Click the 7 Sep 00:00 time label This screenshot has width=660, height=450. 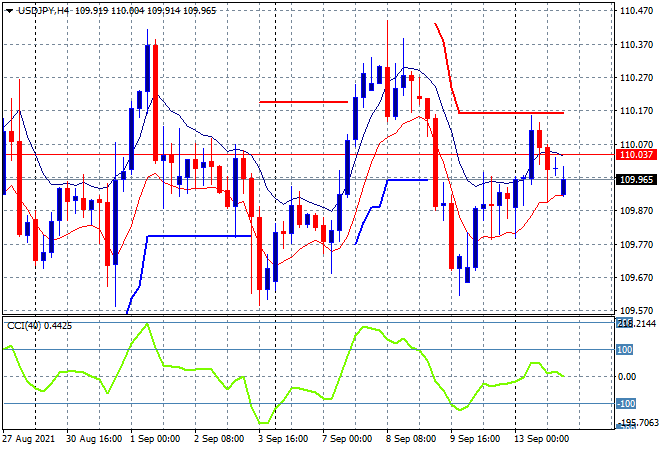pos(347,439)
